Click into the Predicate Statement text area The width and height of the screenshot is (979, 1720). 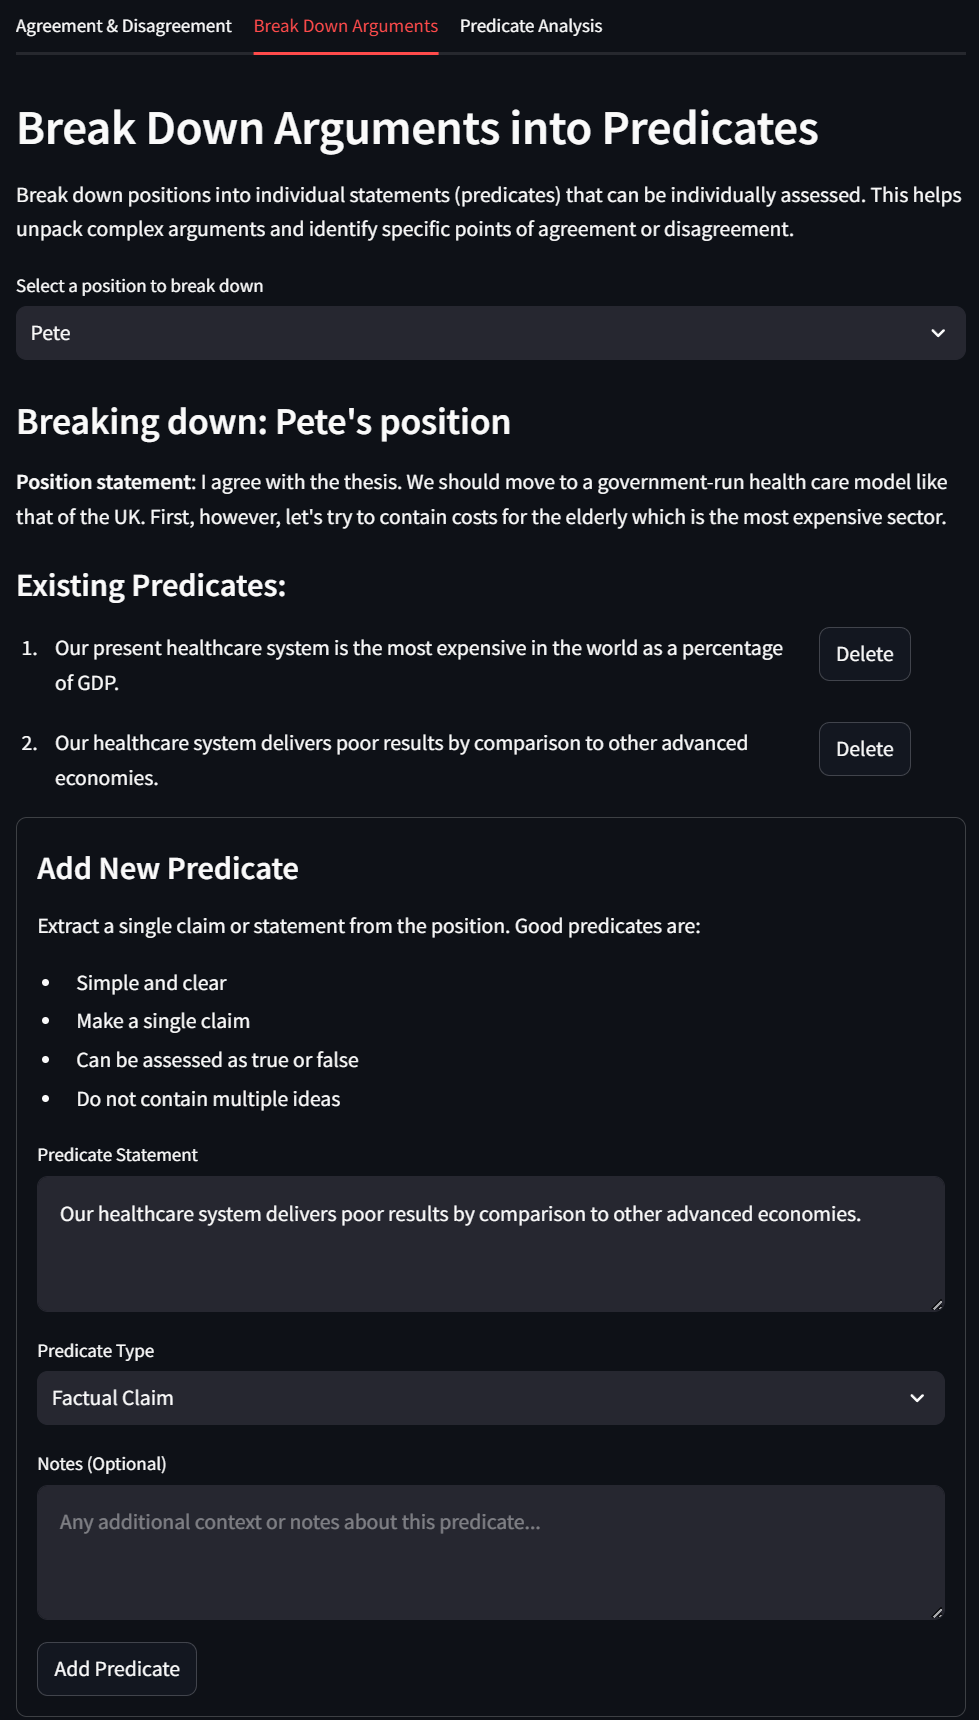click(490, 1243)
